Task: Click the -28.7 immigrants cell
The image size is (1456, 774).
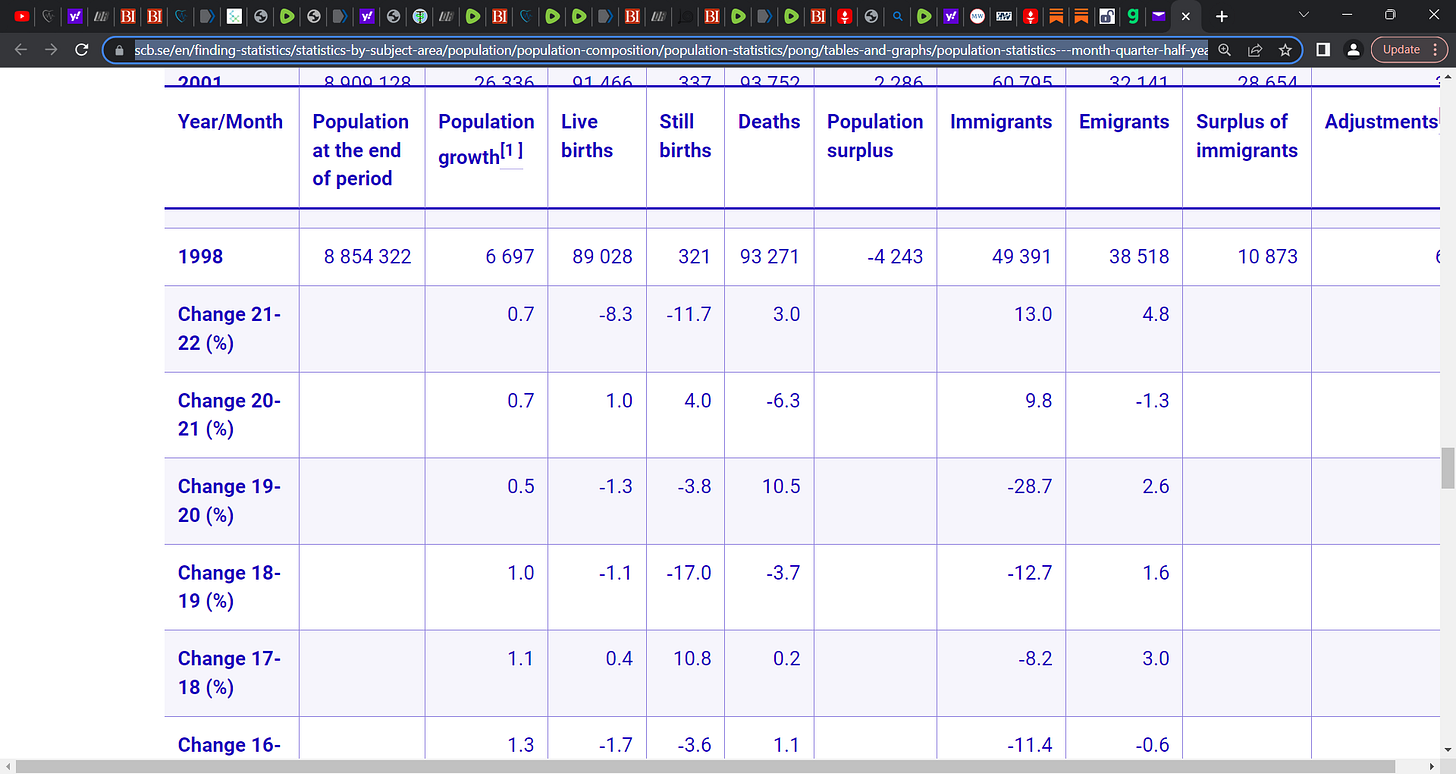Action: click(x=1029, y=487)
